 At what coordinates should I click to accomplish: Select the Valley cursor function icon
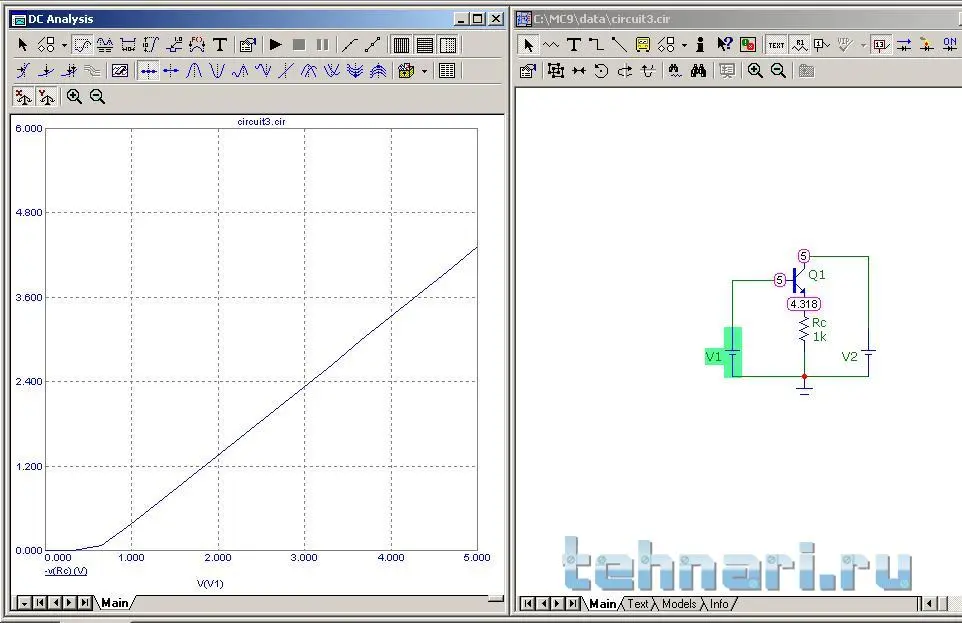pyautogui.click(x=217, y=71)
